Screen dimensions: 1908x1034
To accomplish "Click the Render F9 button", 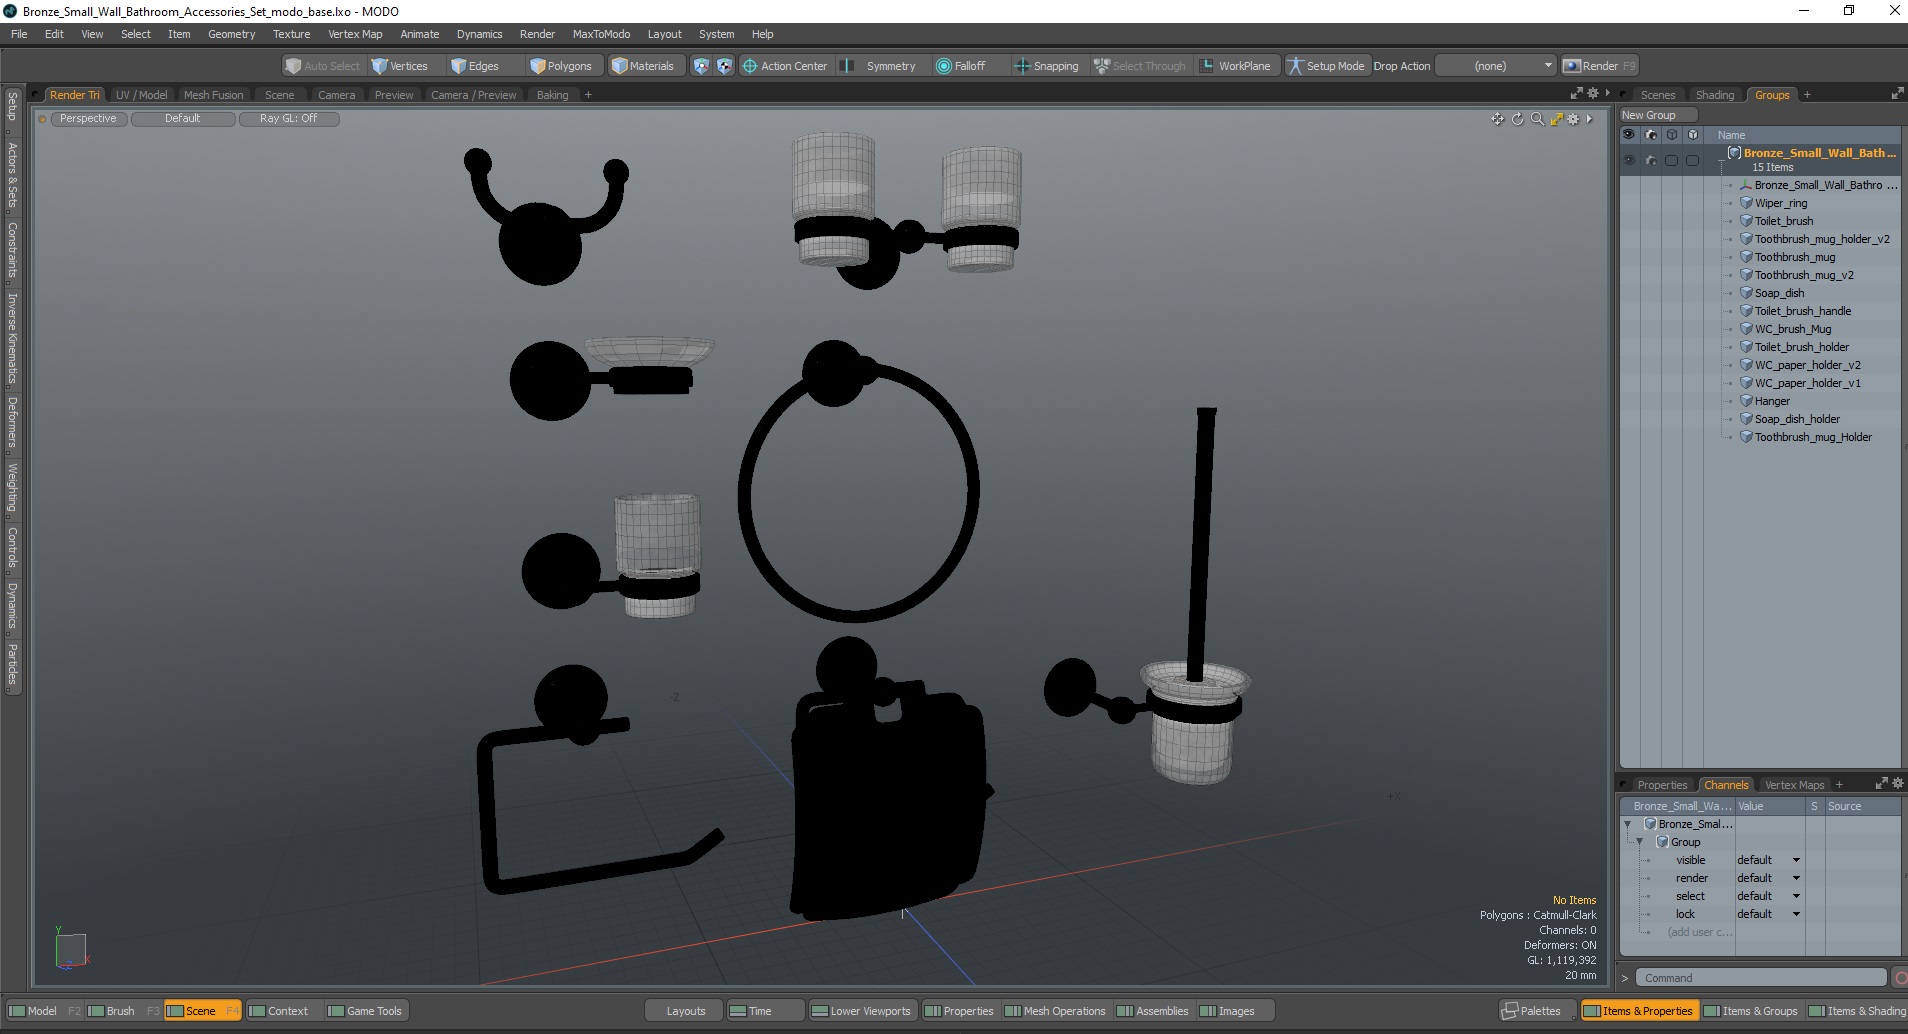I will click(x=1599, y=66).
